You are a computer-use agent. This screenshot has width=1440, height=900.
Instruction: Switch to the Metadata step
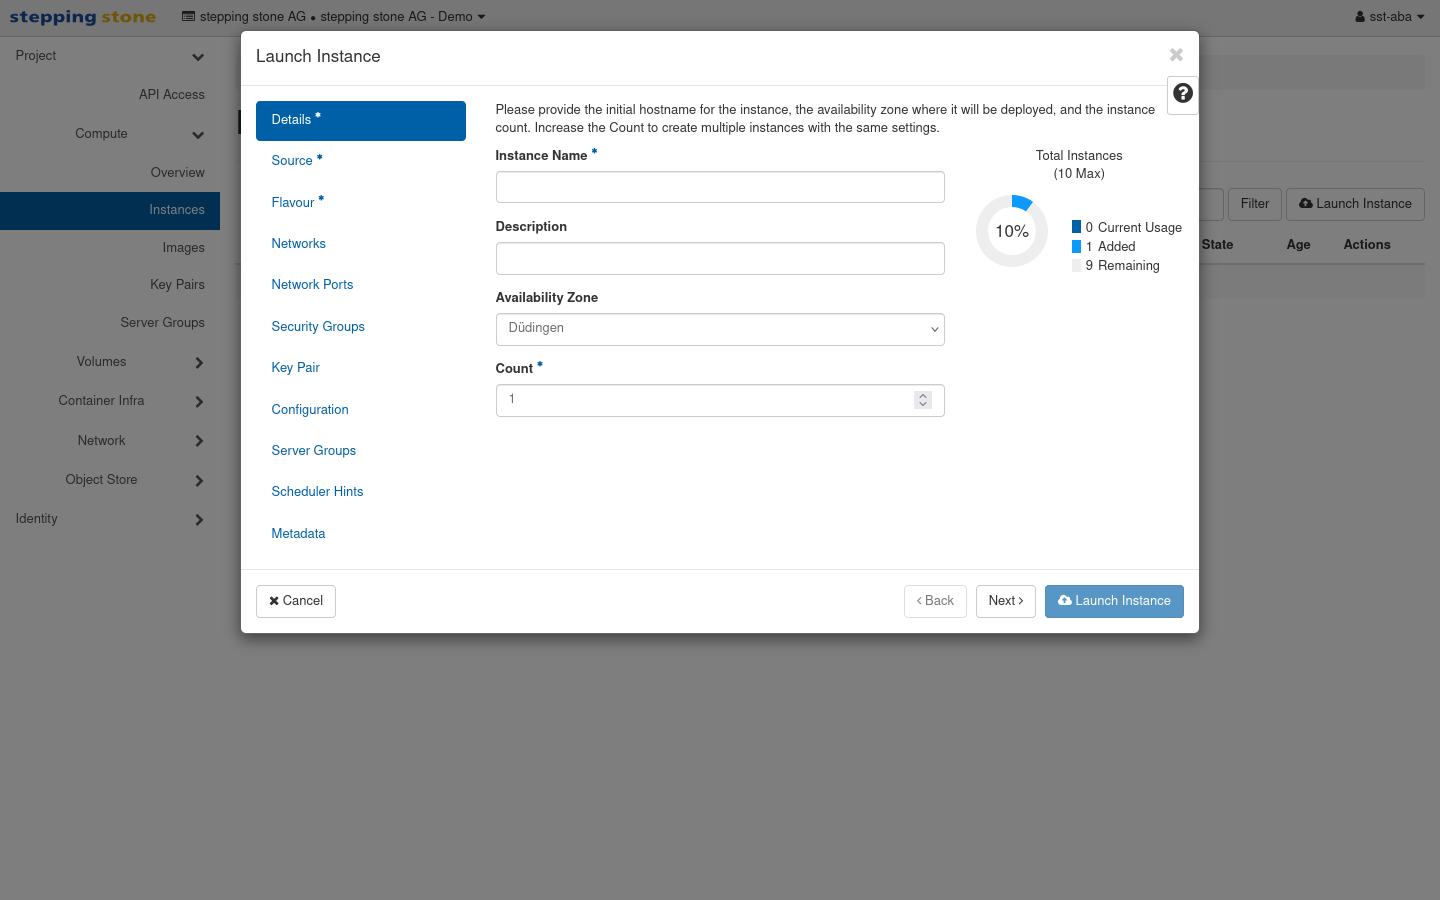298,534
